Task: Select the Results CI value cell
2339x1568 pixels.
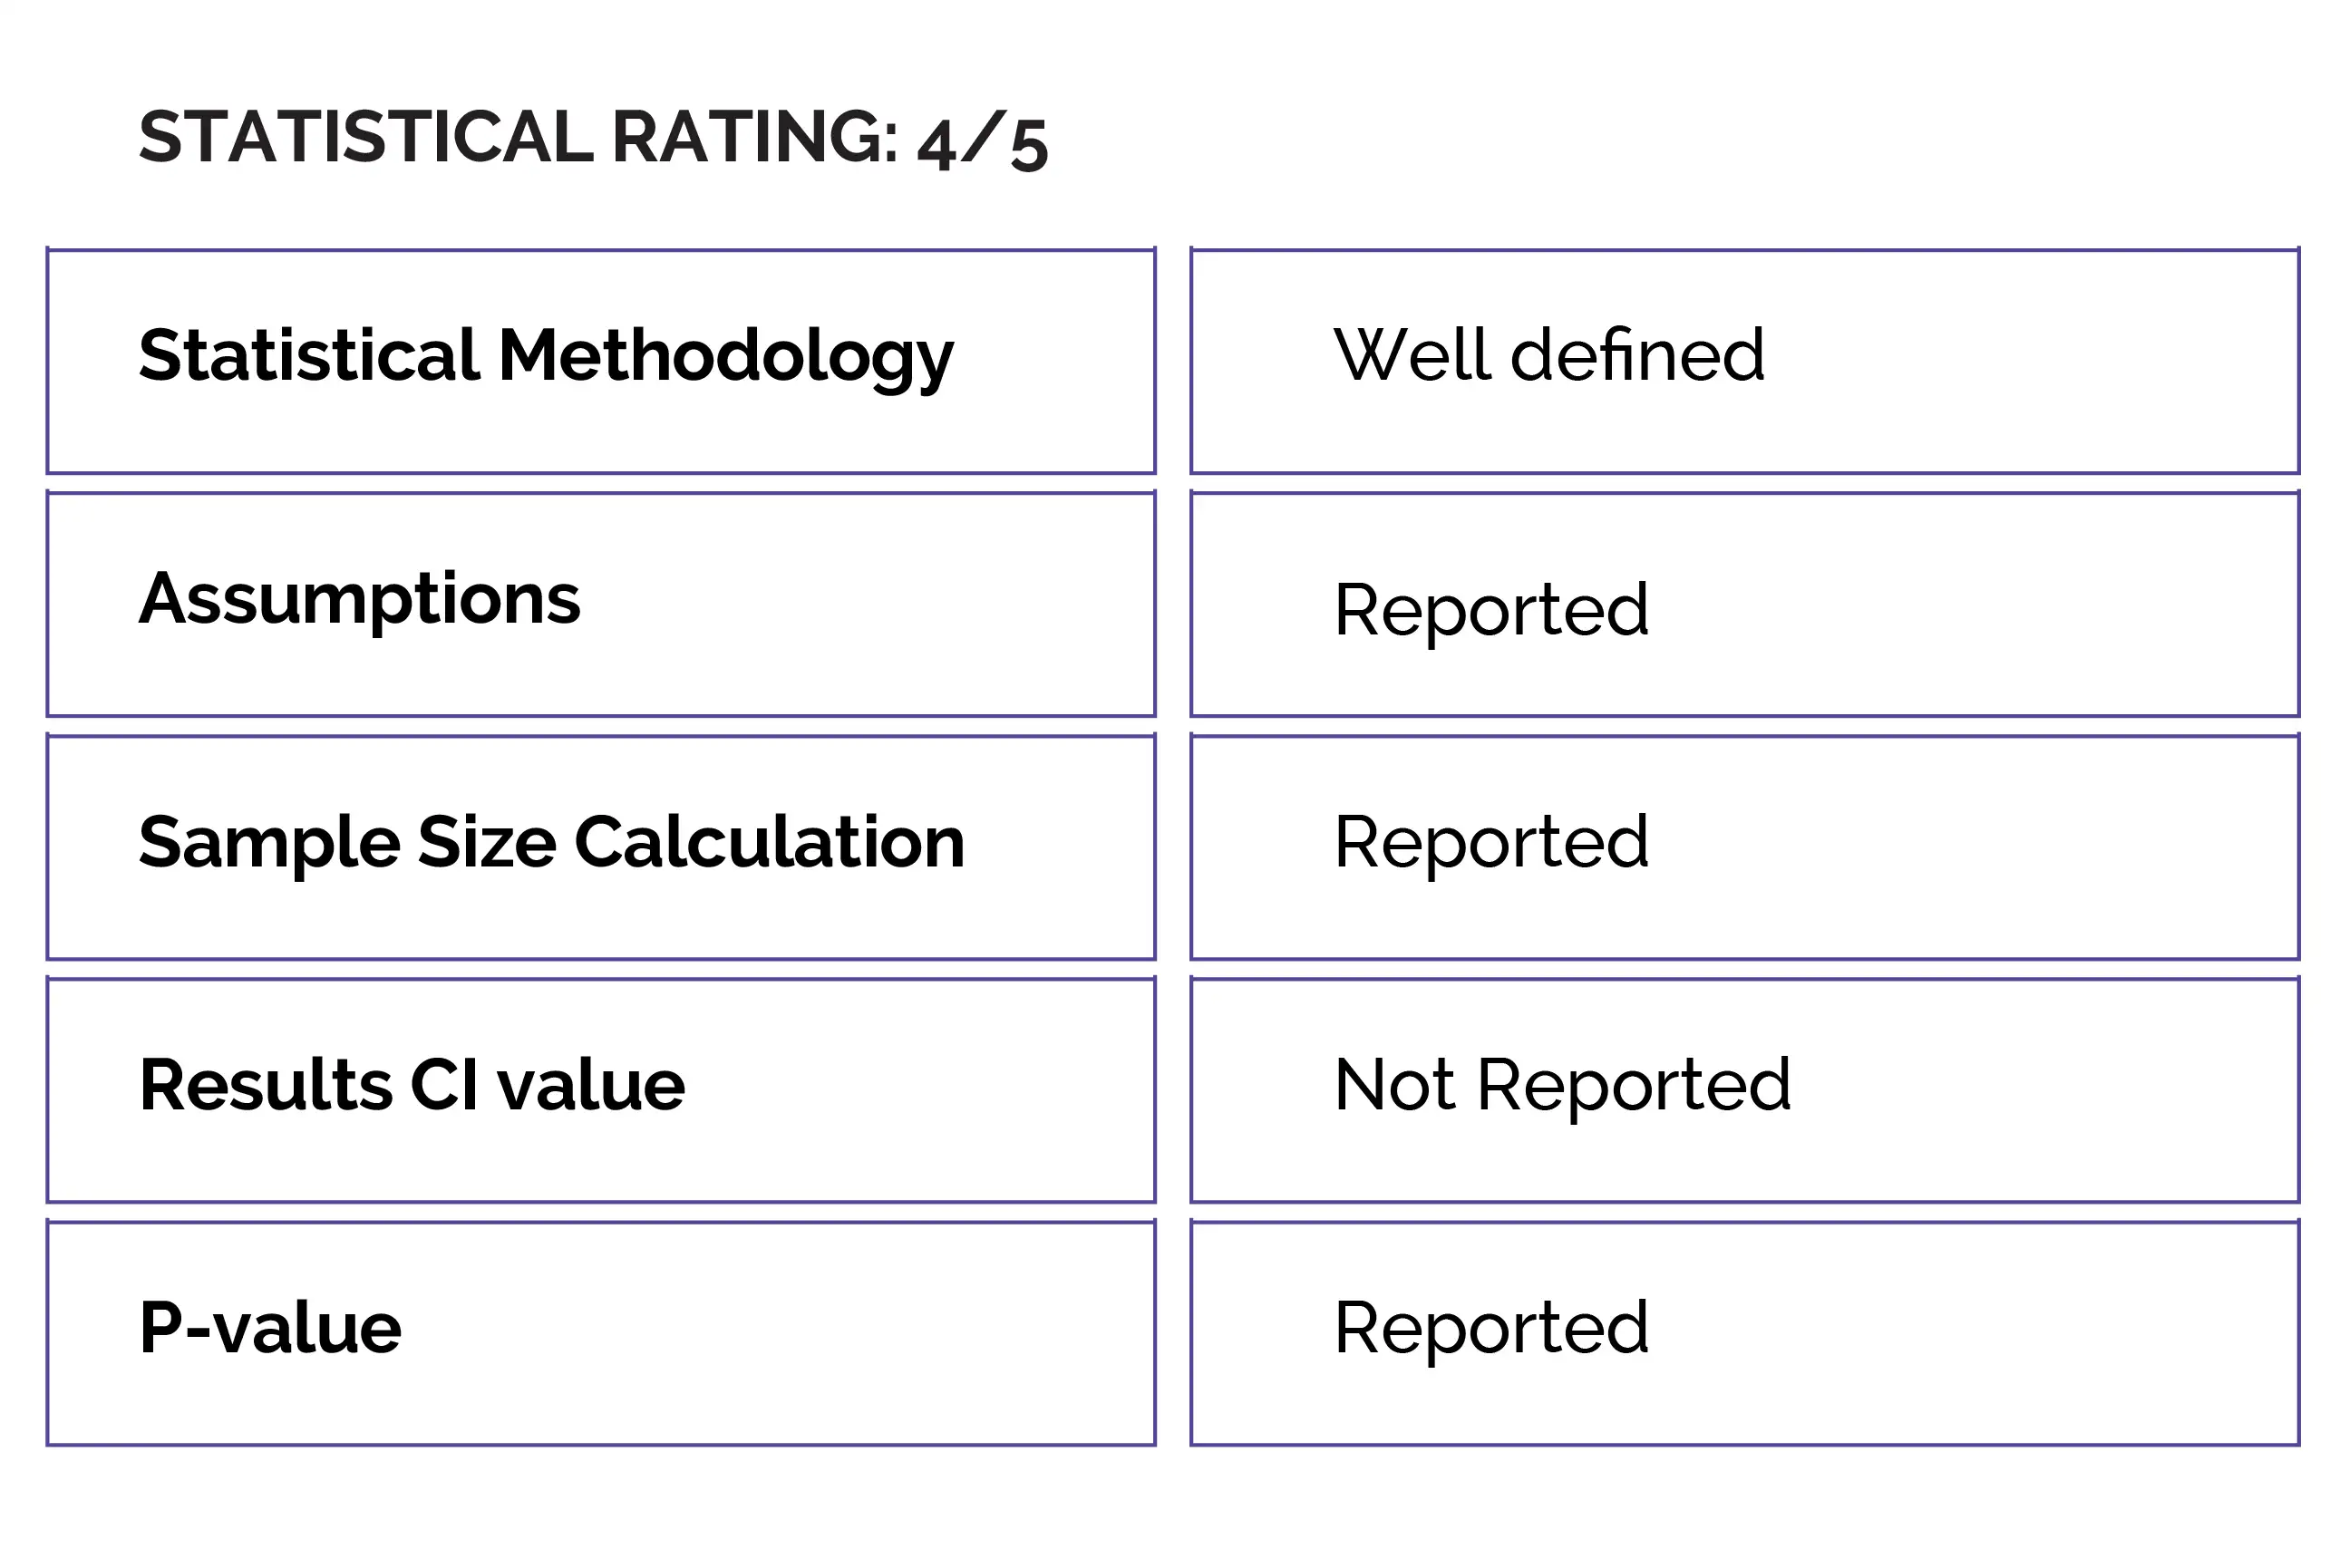Action: 600,1090
